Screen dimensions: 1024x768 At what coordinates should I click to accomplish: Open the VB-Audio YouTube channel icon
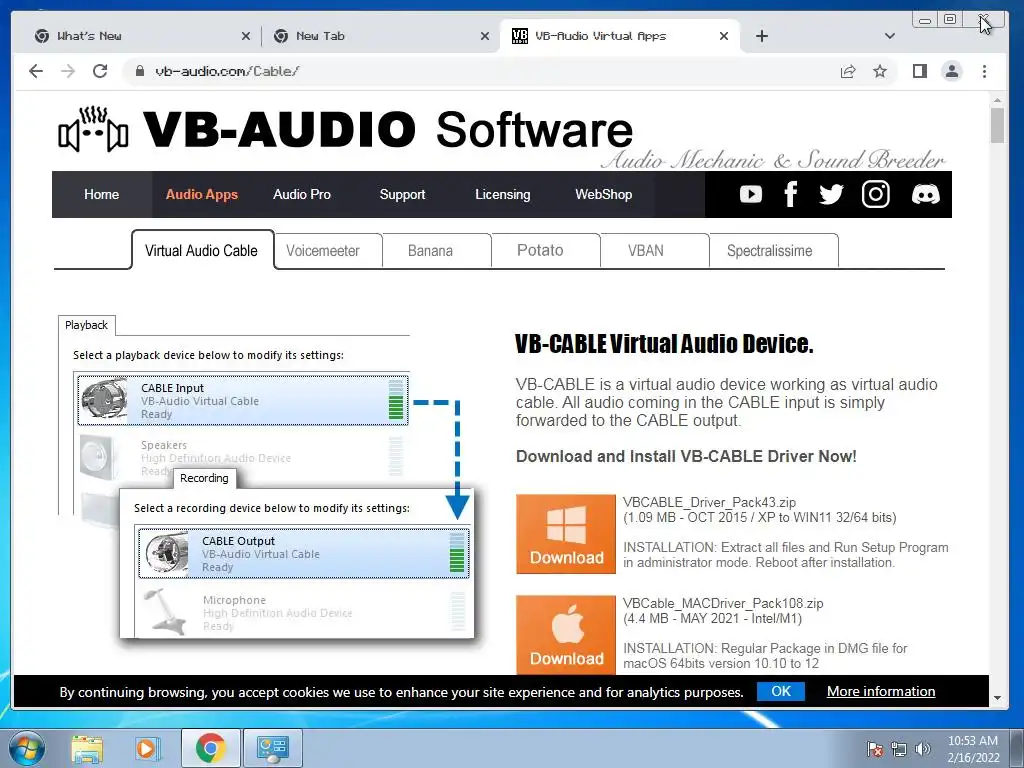[x=750, y=194]
